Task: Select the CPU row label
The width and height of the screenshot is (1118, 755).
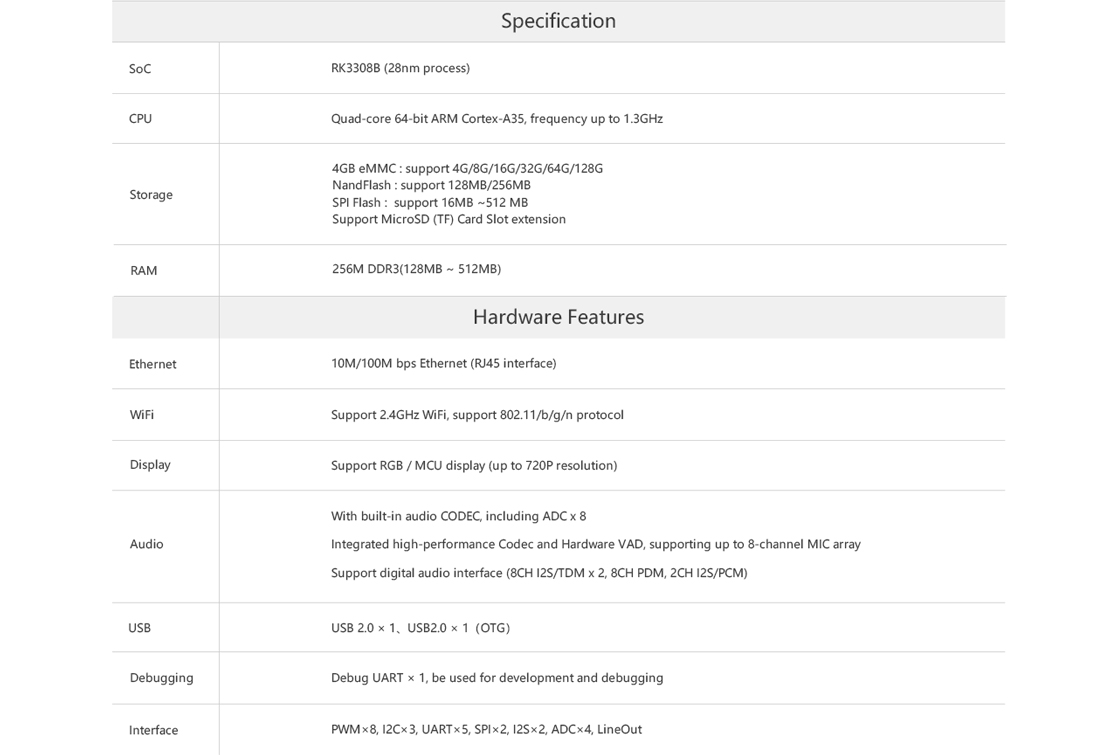Action: point(140,119)
